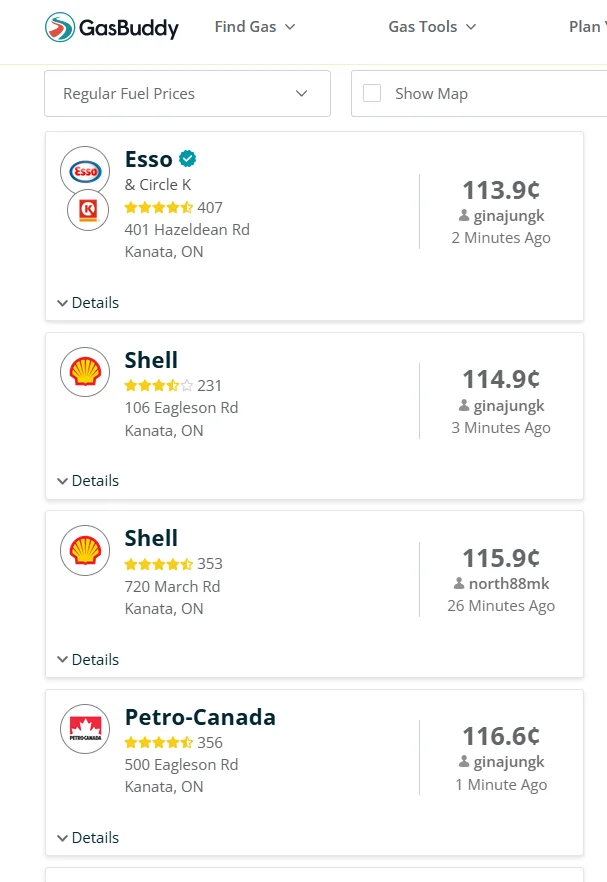Click the user icon beside north88mk

pyautogui.click(x=459, y=584)
